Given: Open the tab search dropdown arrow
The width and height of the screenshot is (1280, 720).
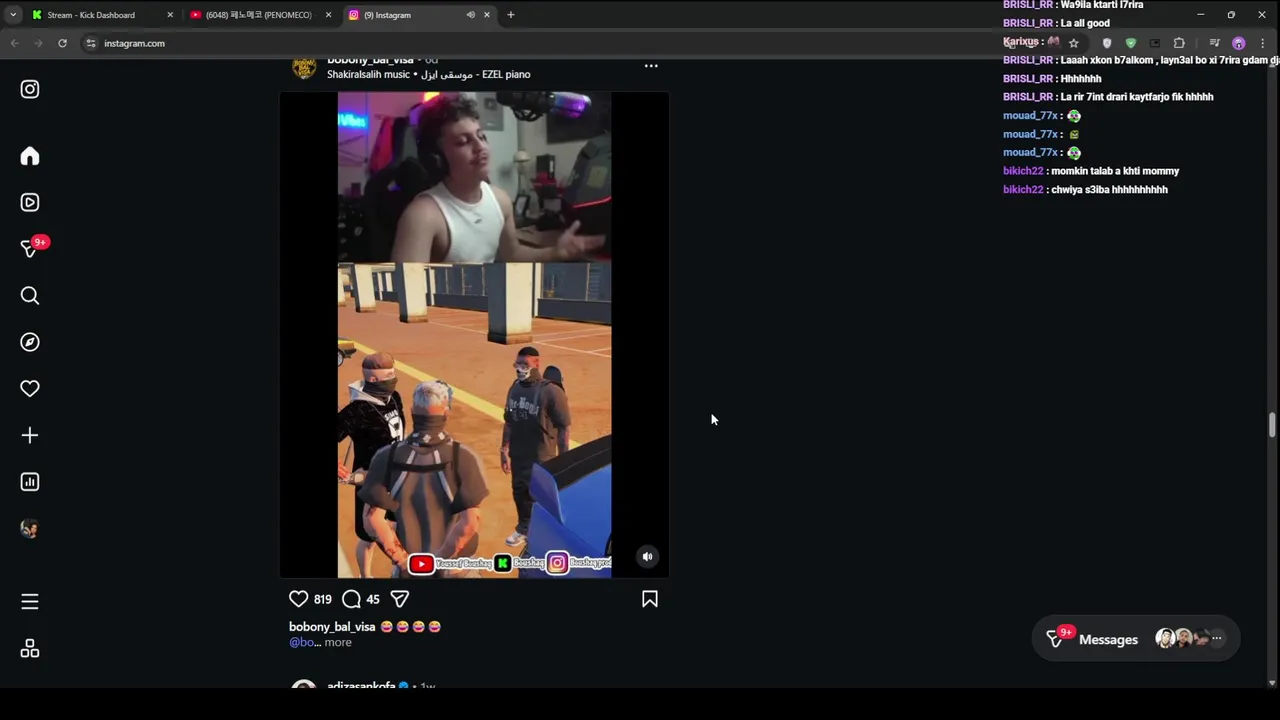Looking at the screenshot, I should click(12, 15).
